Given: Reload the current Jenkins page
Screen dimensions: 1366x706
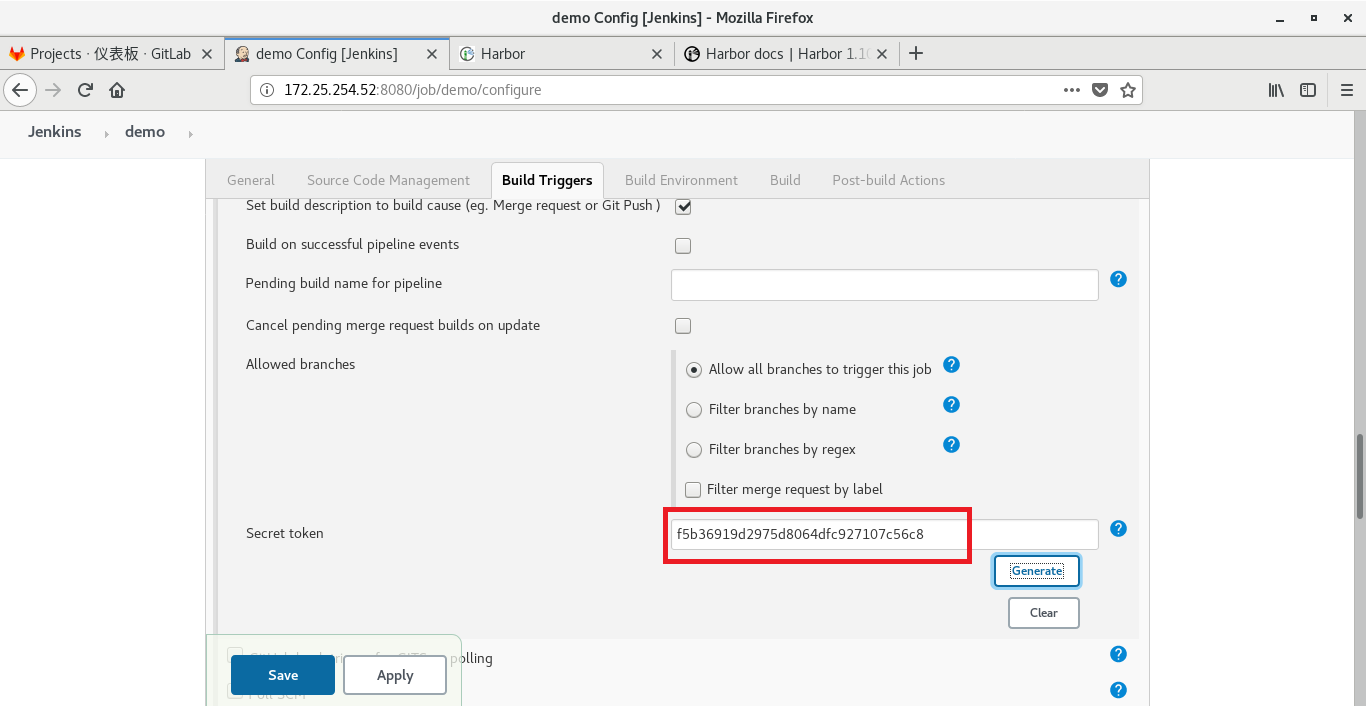Looking at the screenshot, I should [x=85, y=90].
